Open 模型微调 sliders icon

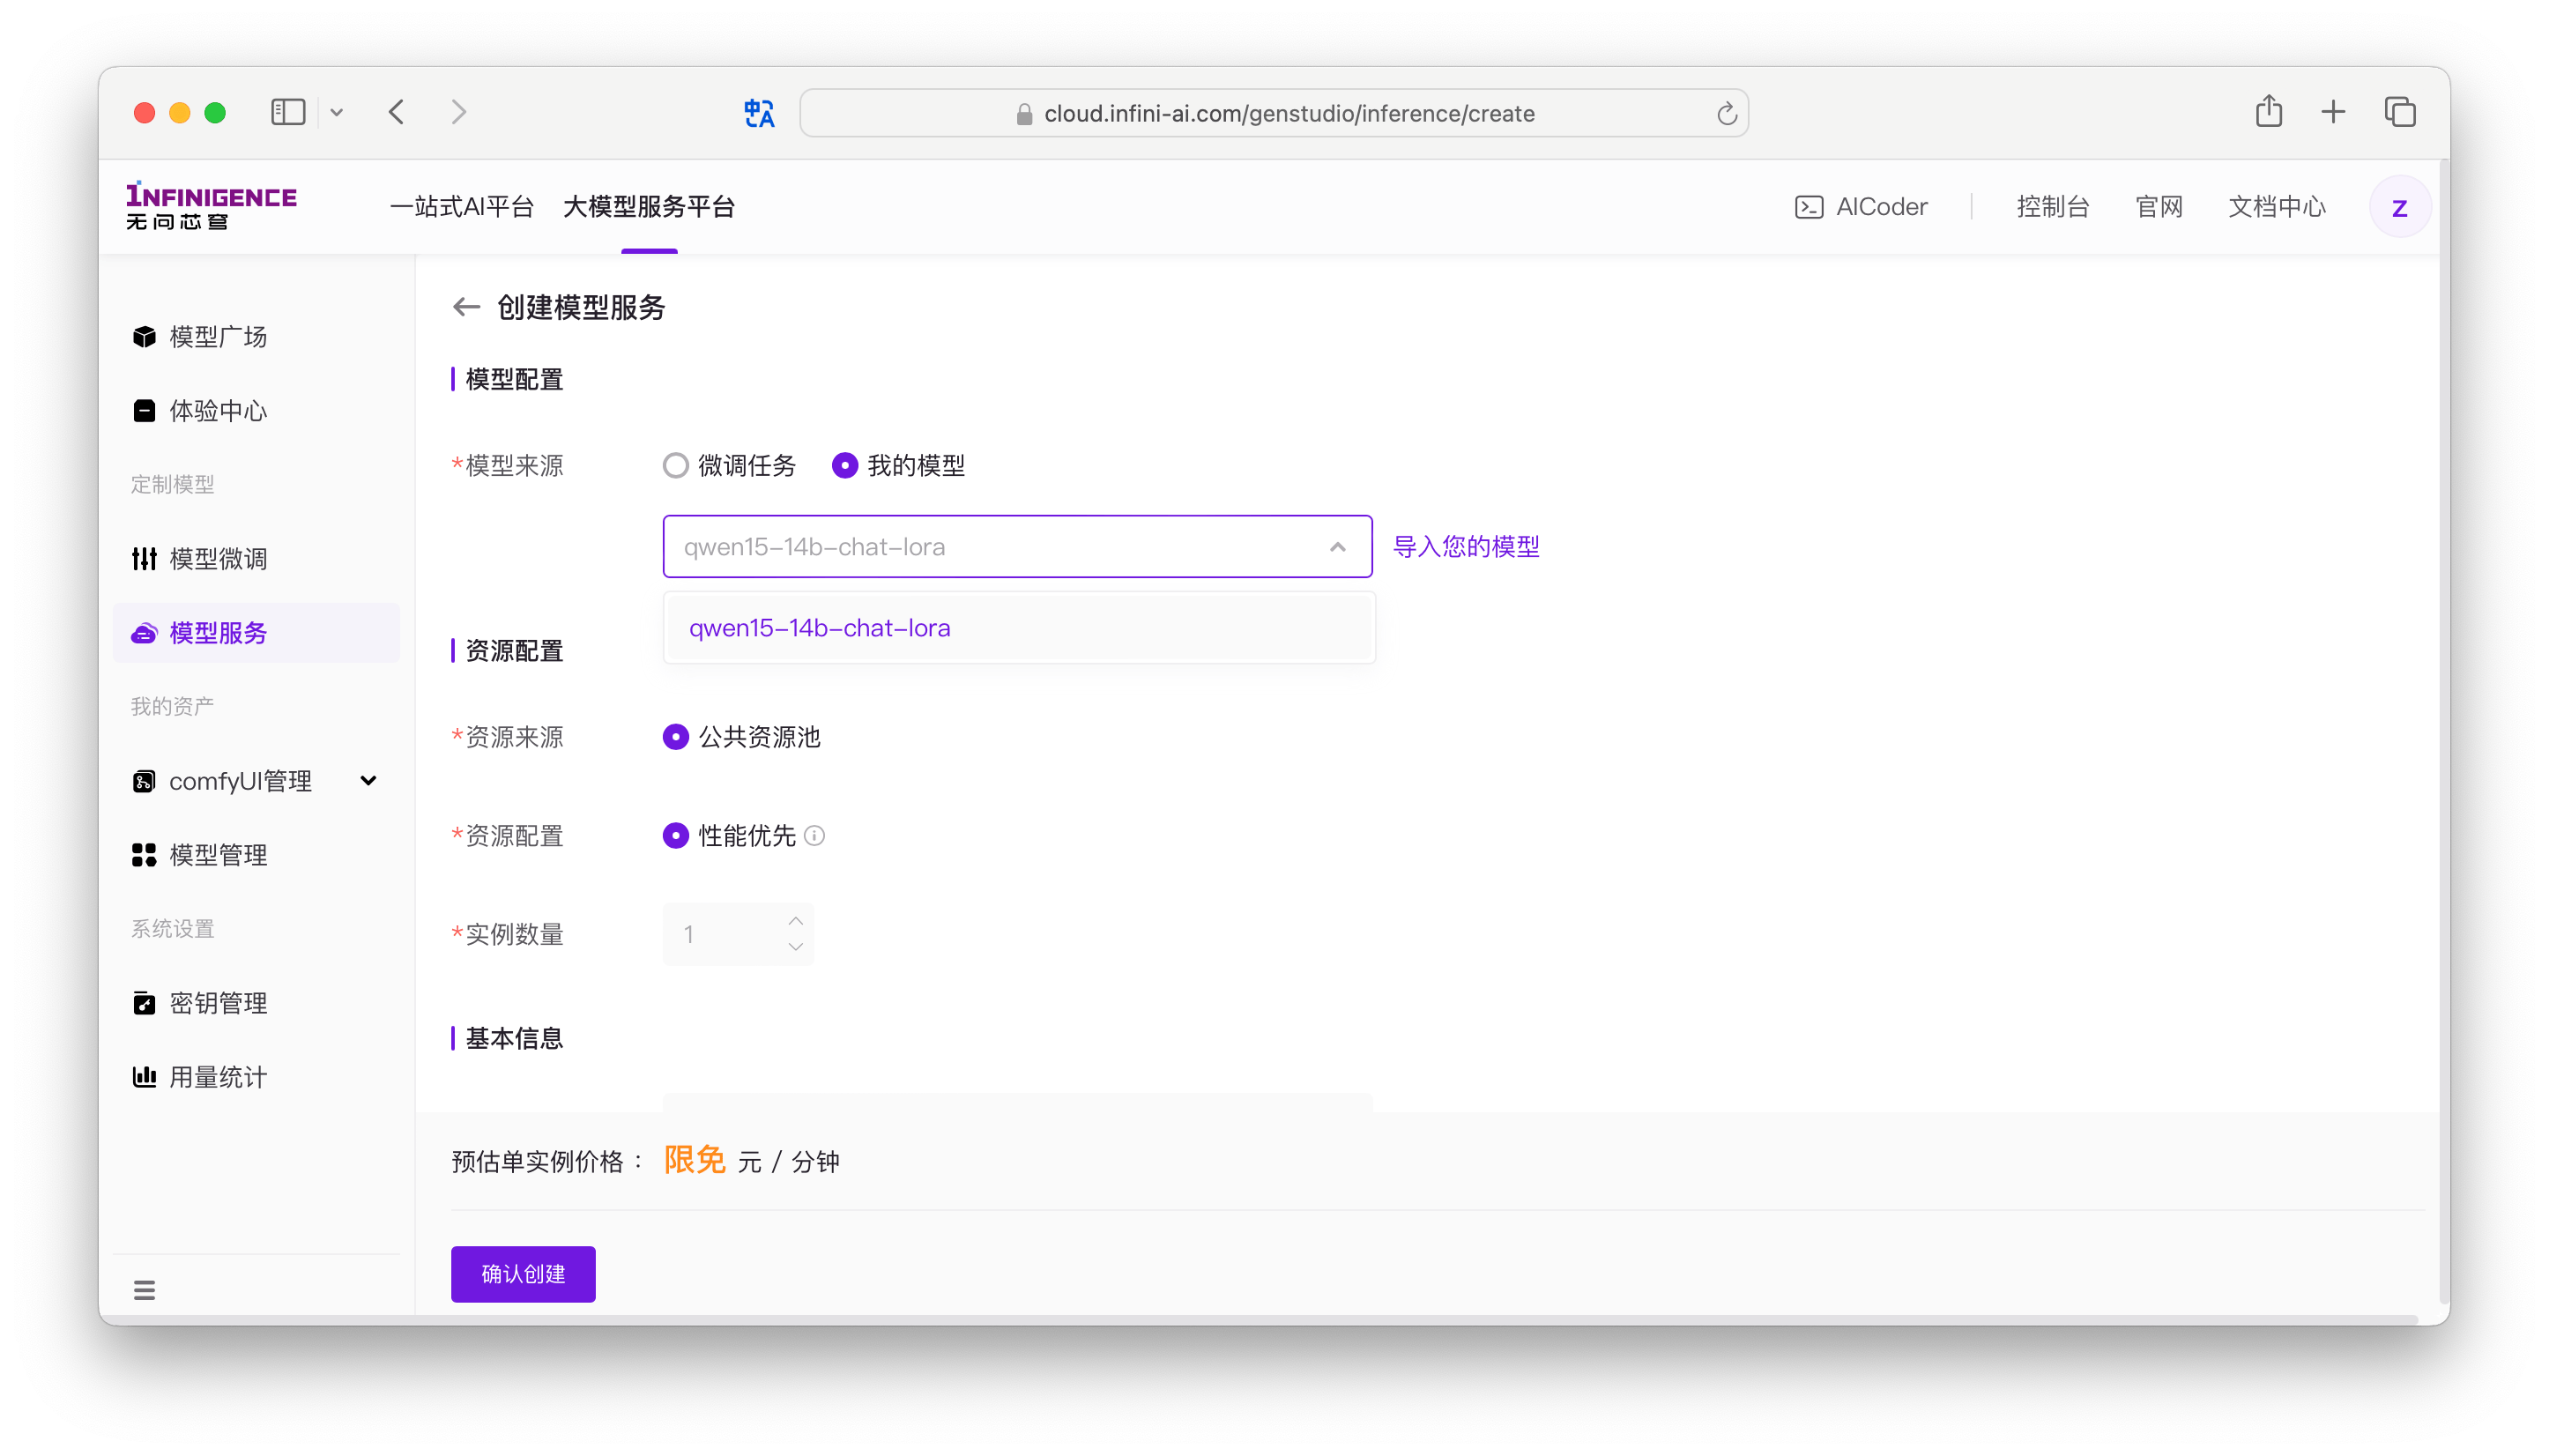coord(144,559)
